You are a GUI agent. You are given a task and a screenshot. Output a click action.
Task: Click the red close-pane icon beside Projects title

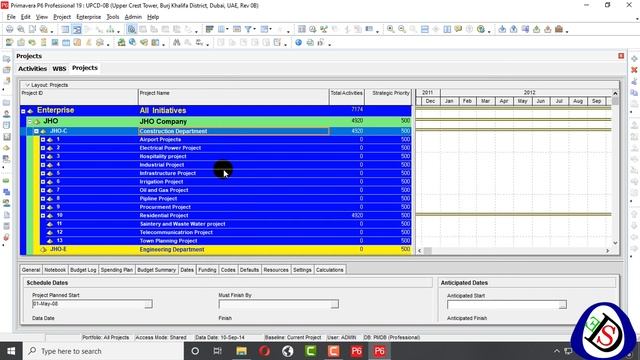coord(621,56)
